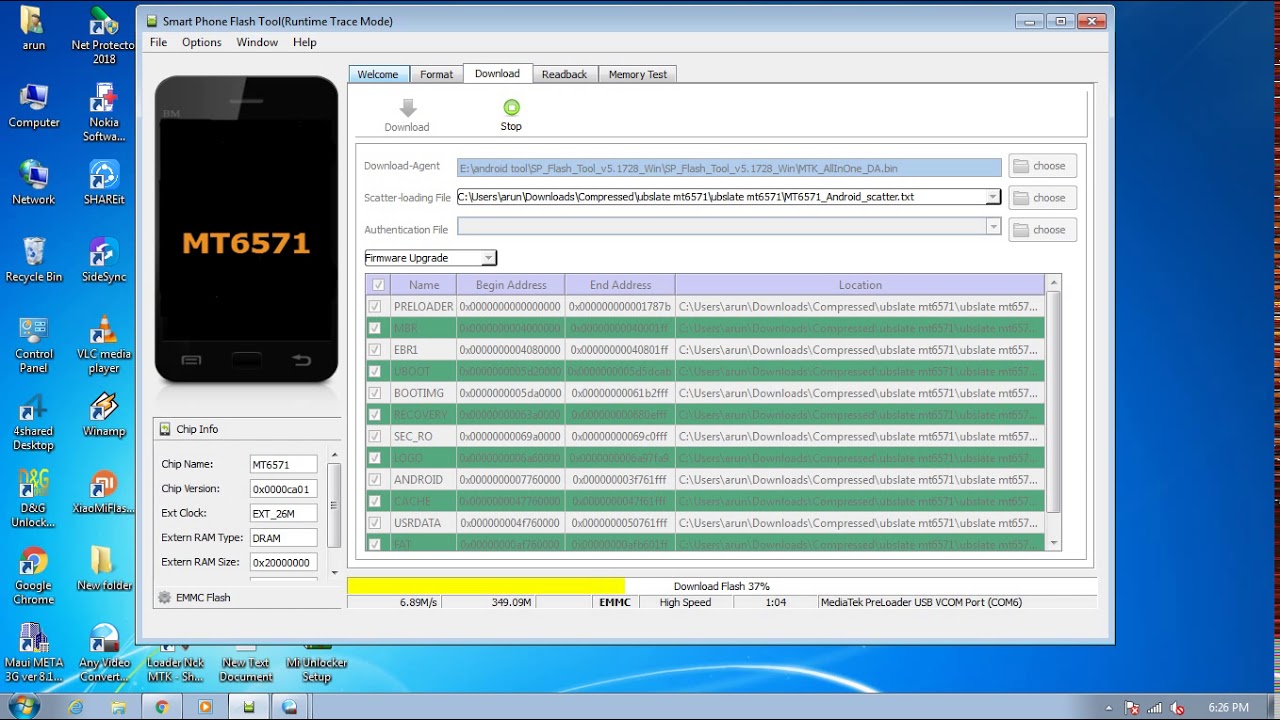Launch Maui META 3G desktop shortcut
This screenshot has width=1280, height=720.
(x=34, y=652)
